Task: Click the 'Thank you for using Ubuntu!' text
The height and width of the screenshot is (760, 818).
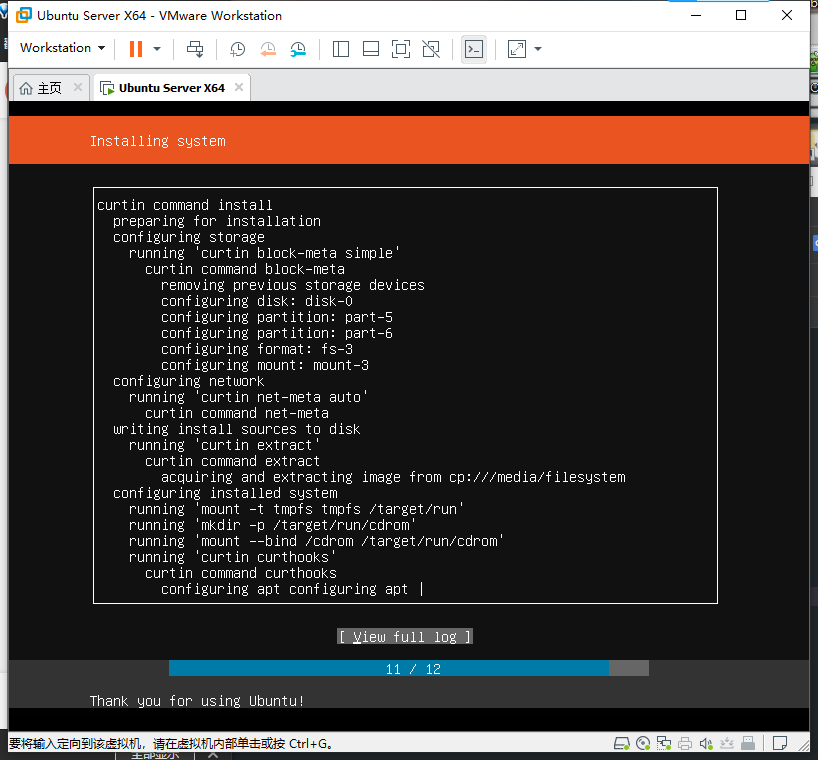Action: point(197,701)
